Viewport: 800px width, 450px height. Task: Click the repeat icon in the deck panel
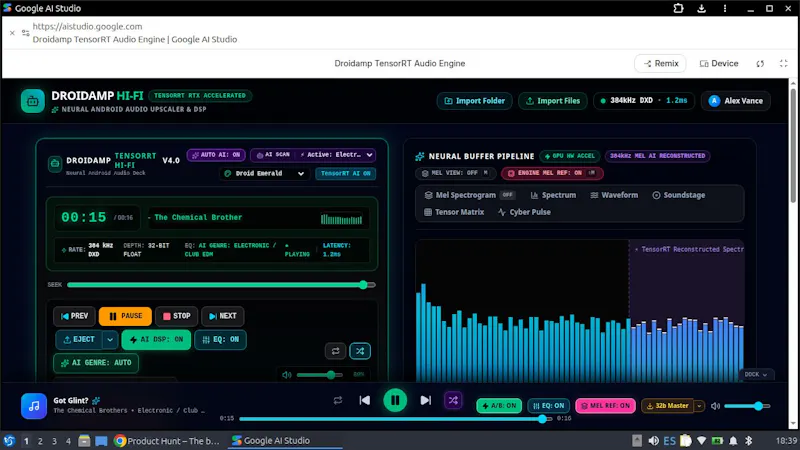335,351
